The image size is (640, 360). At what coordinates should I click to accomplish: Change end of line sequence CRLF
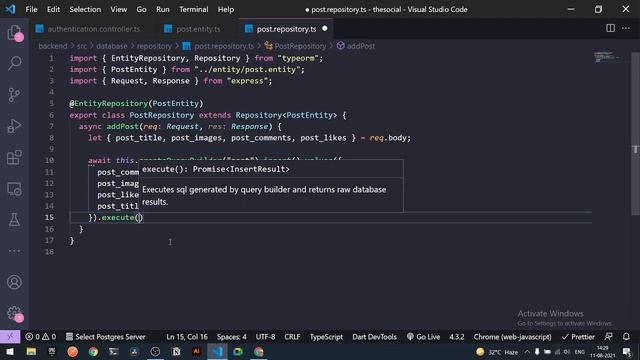click(292, 337)
